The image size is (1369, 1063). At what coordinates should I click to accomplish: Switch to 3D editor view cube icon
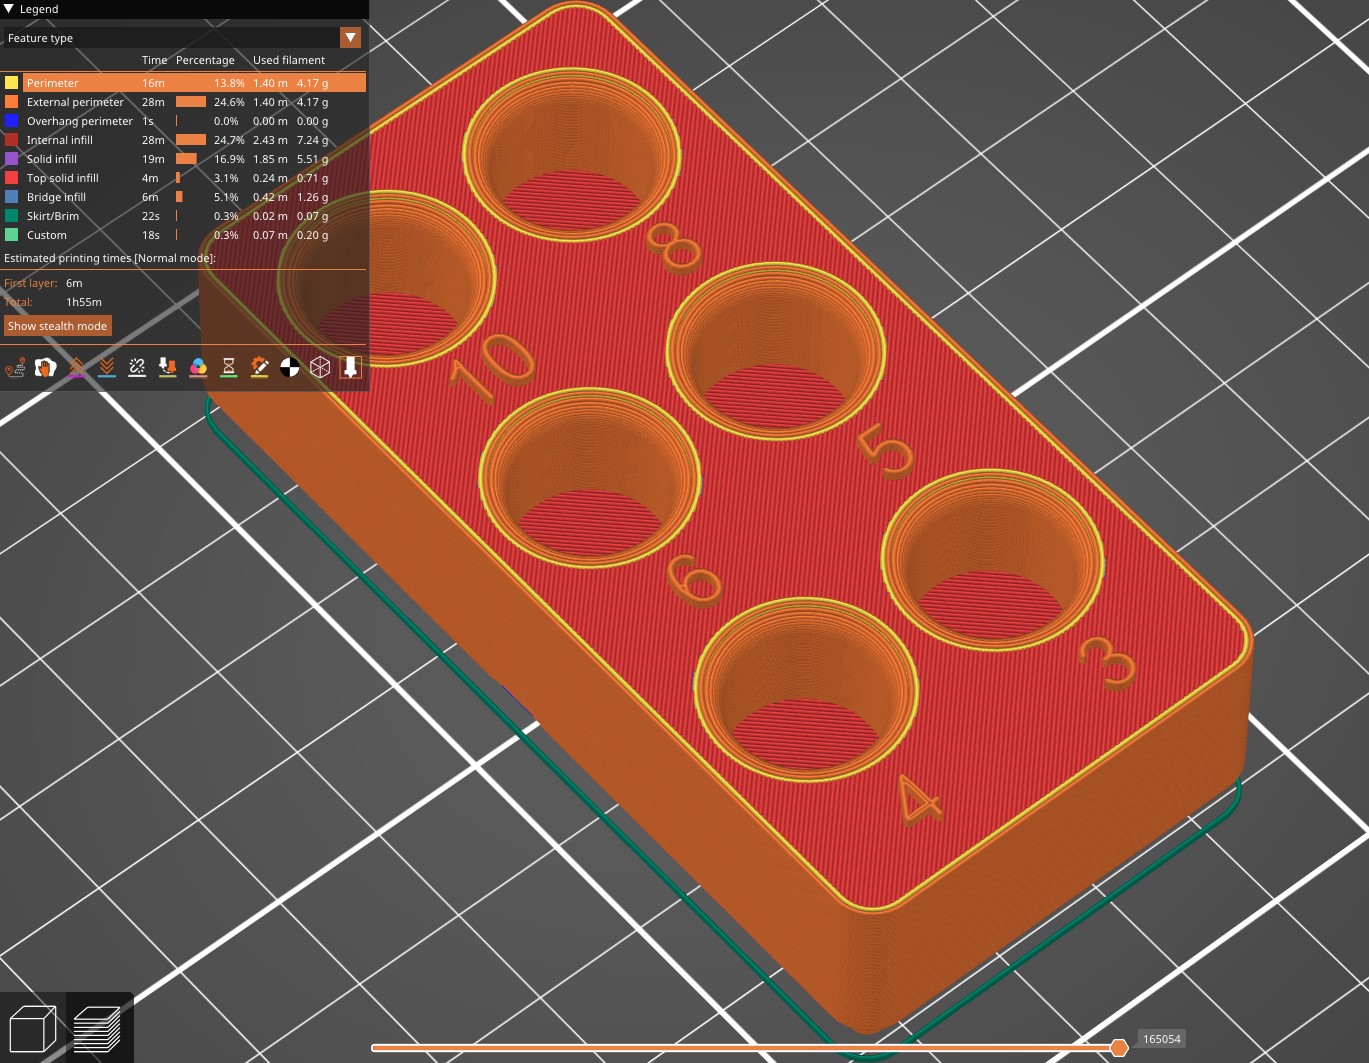click(32, 1028)
